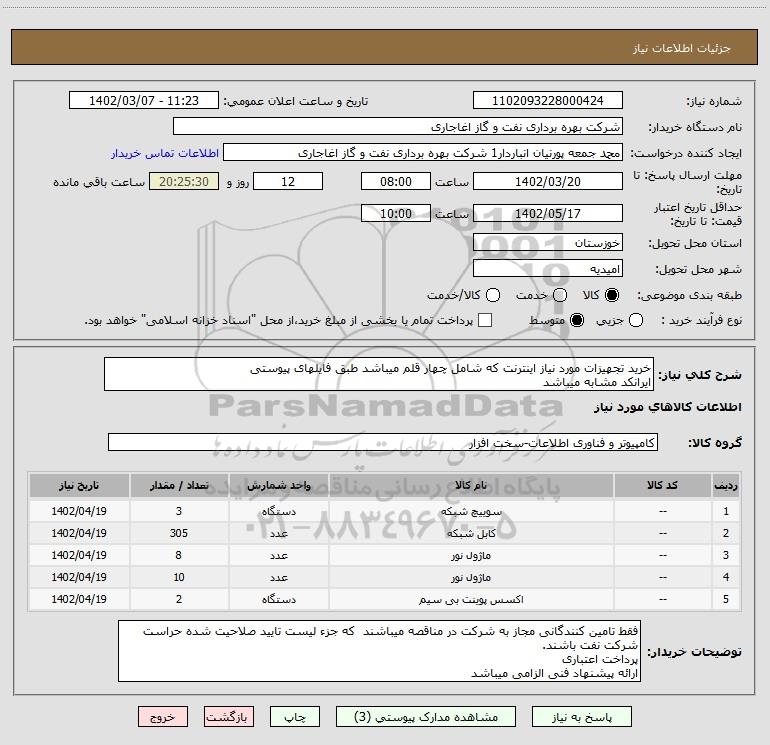Click the buyer name field شرکت بهره برداری نفت و گاز اغاجاری

coord(398,127)
